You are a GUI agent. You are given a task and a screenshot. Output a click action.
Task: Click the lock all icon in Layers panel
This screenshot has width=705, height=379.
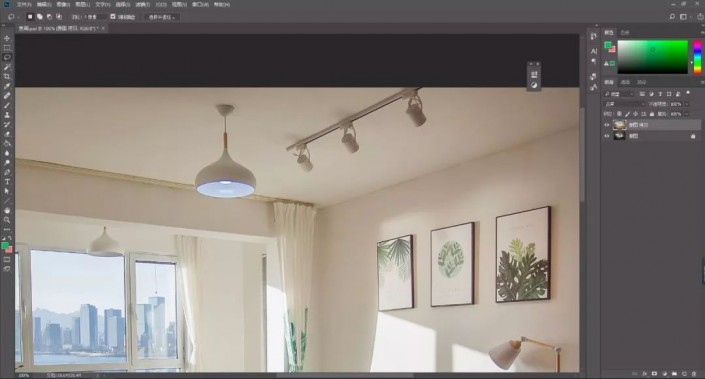[x=652, y=114]
